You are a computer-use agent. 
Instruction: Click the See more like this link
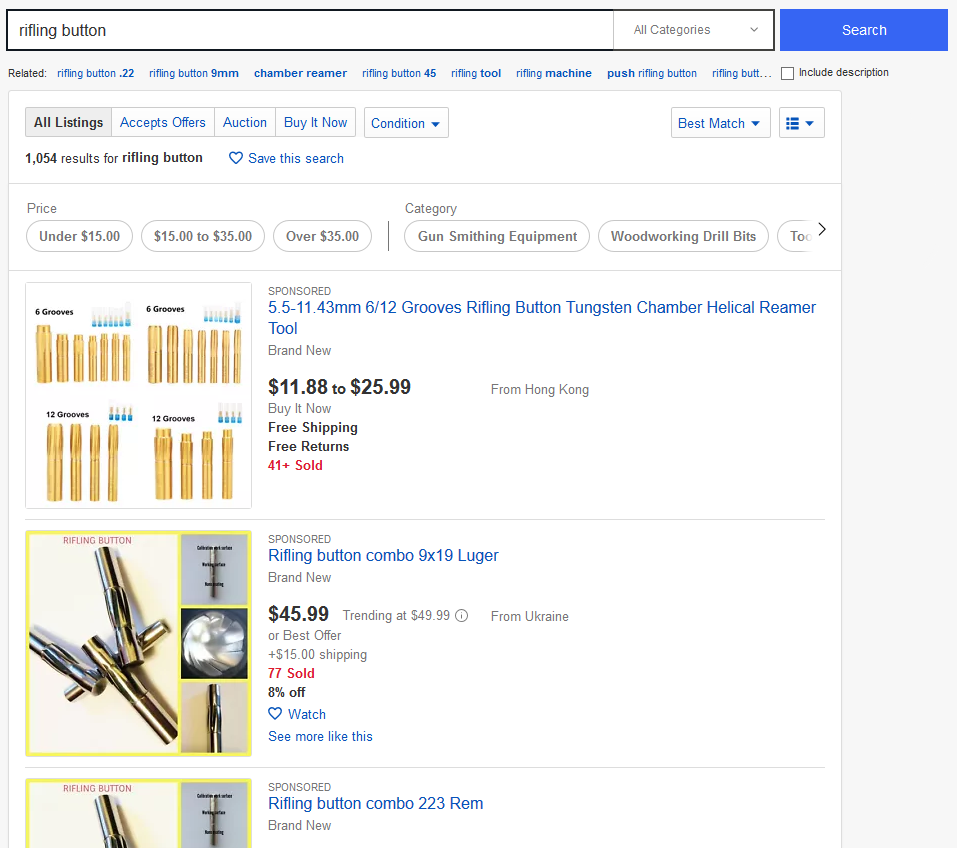[x=320, y=736]
